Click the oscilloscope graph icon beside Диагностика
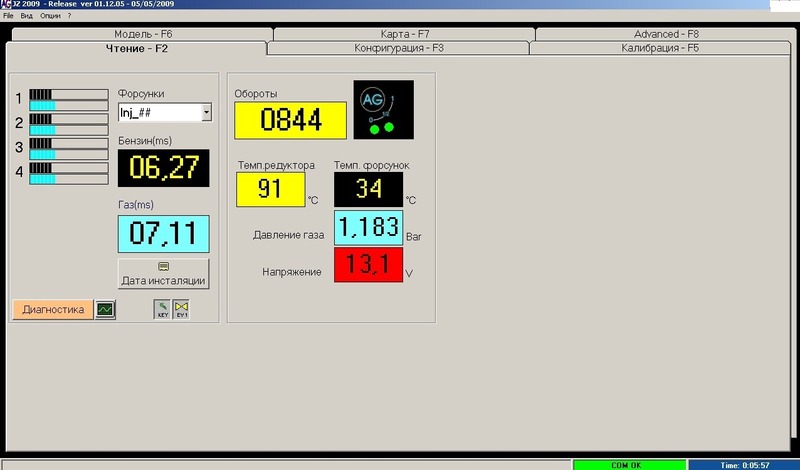The width and height of the screenshot is (800, 470). click(105, 310)
